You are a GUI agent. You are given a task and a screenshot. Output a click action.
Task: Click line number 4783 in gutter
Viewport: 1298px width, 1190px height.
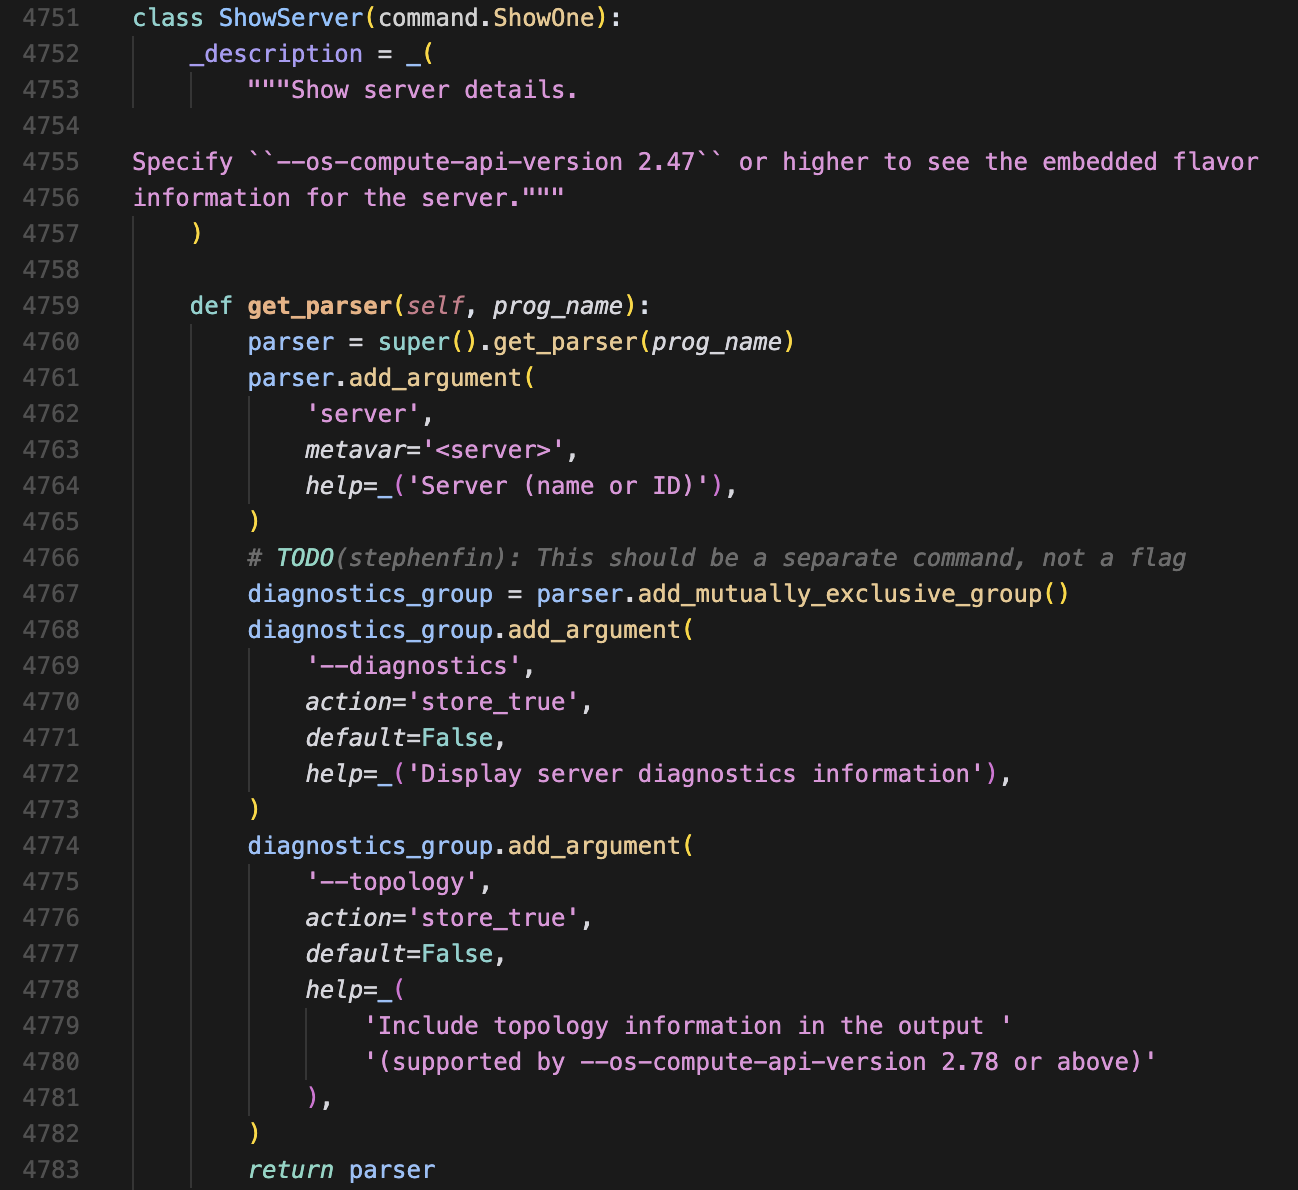click(50, 1170)
